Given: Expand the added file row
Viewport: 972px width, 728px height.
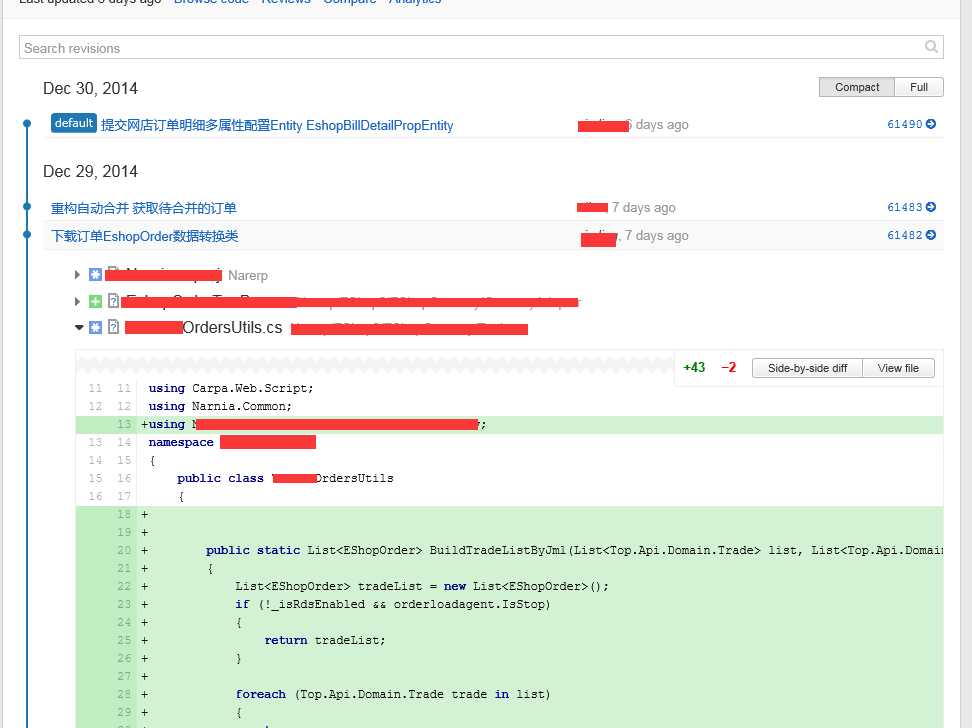Looking at the screenshot, I should [77, 301].
